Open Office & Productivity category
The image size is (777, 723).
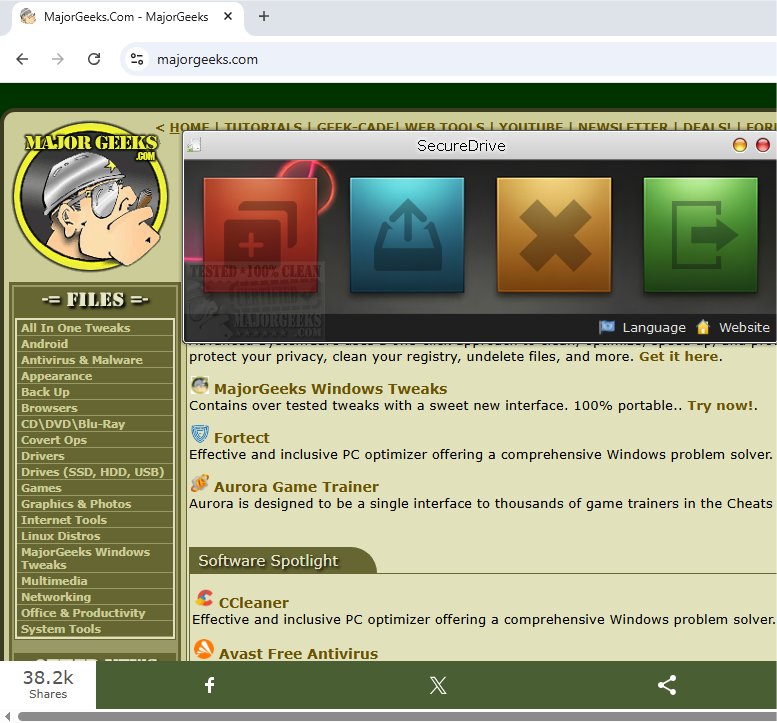coord(94,613)
